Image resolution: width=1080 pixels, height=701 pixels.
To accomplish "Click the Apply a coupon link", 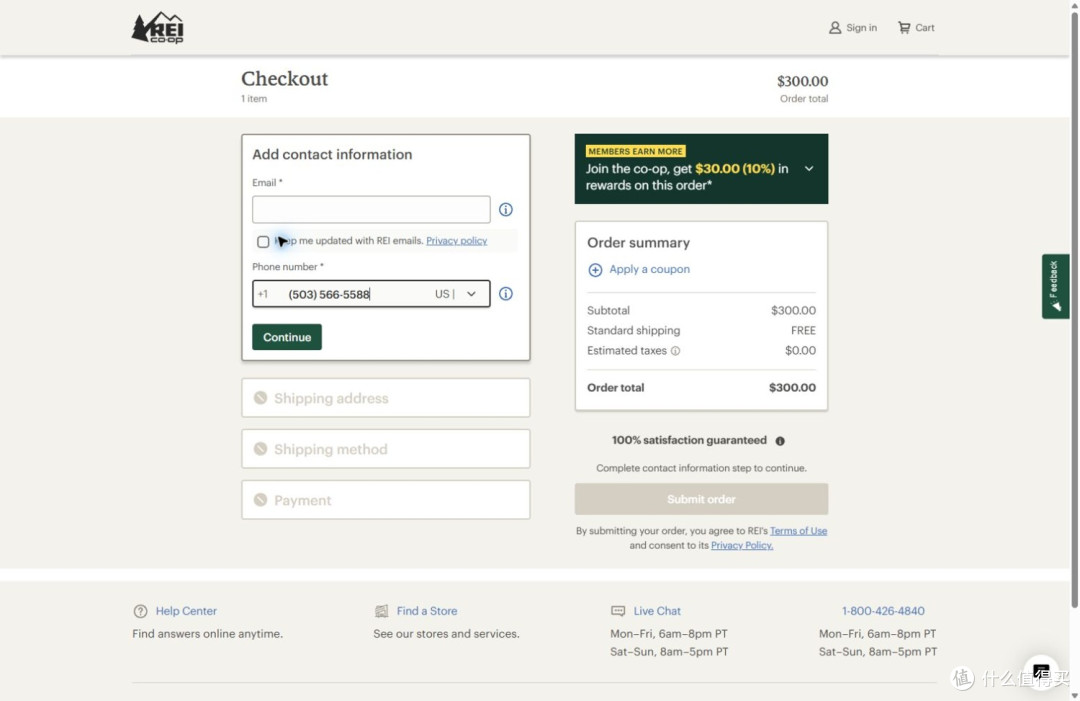I will click(x=650, y=269).
